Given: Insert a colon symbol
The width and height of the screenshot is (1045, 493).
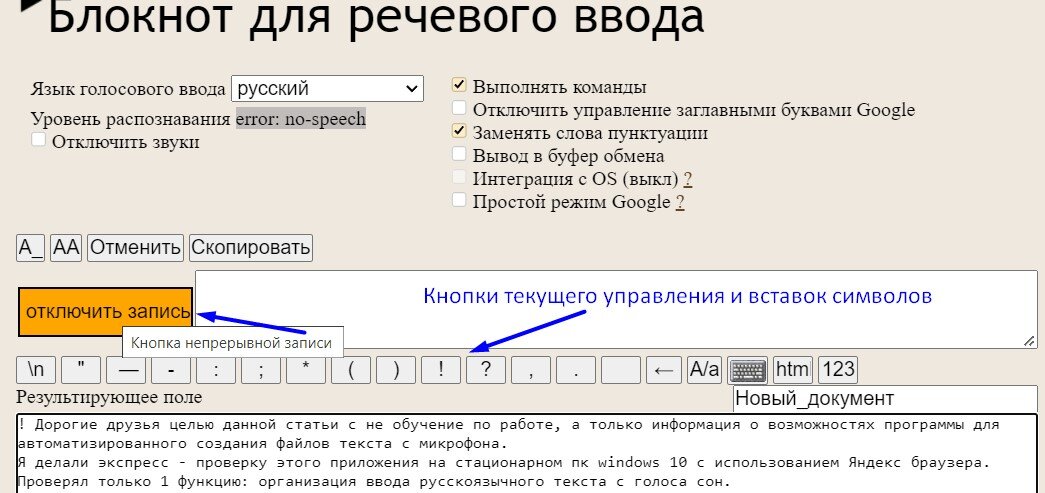Looking at the screenshot, I should pos(216,370).
